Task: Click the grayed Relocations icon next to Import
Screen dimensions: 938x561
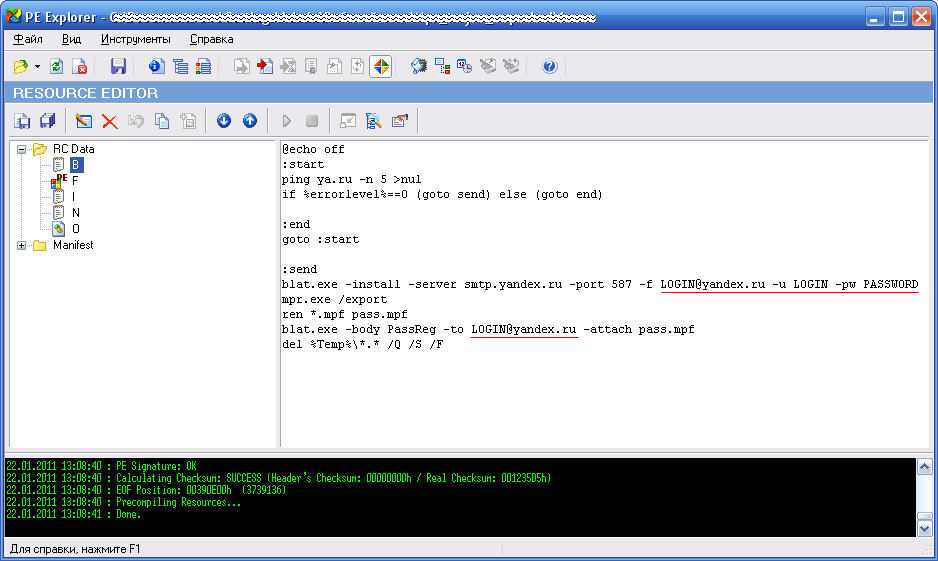Action: (x=288, y=66)
